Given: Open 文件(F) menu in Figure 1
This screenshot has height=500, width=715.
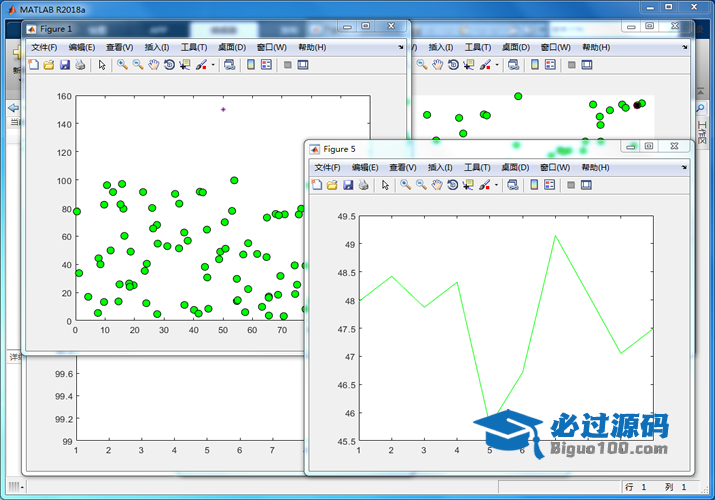Looking at the screenshot, I should [x=44, y=47].
